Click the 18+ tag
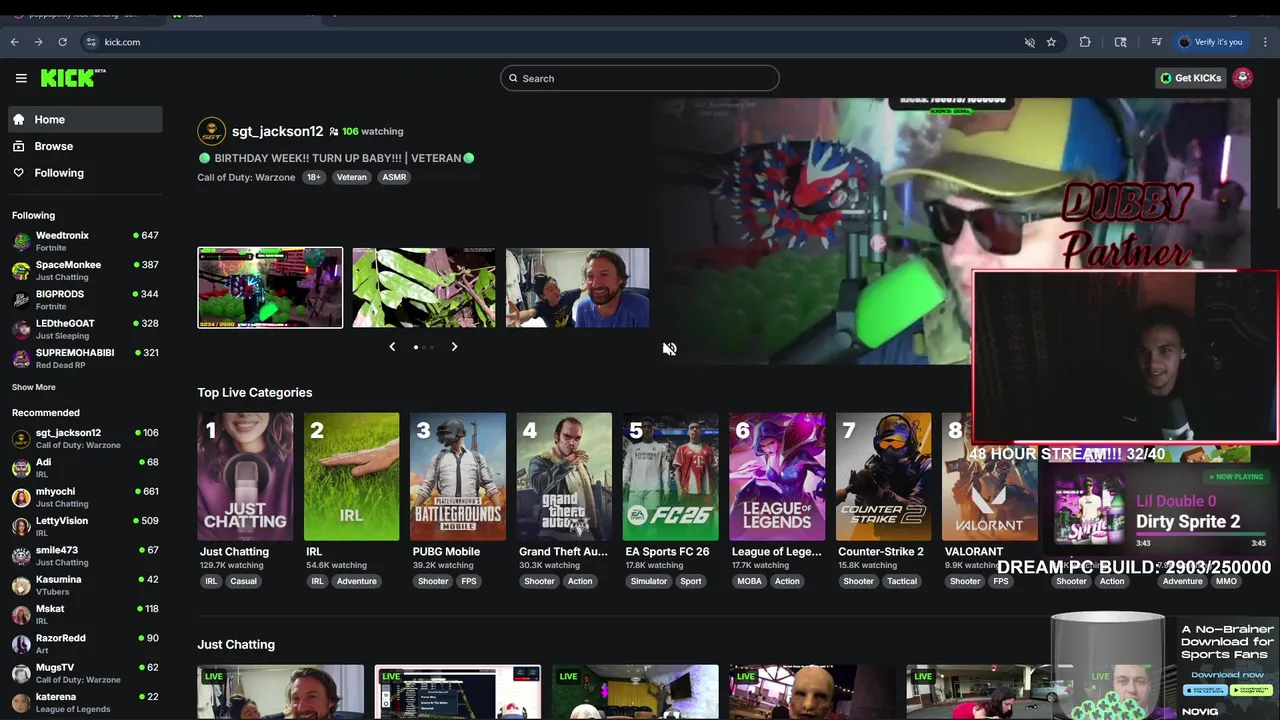This screenshot has width=1280, height=720. coord(314,177)
